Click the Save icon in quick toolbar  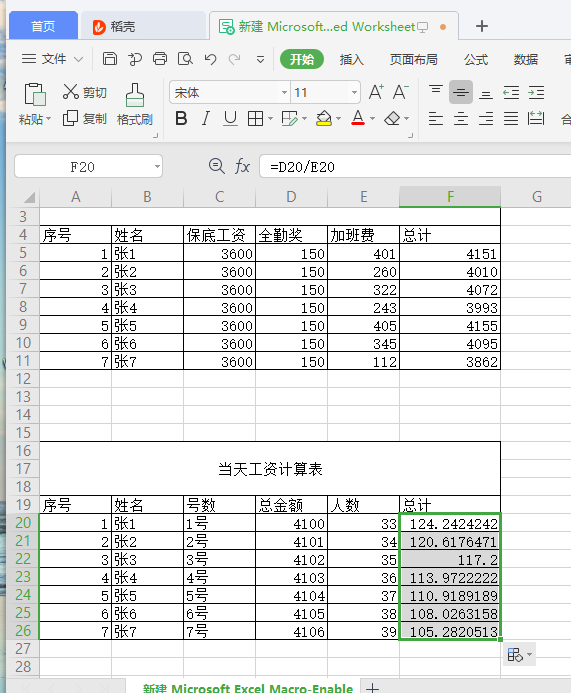pyautogui.click(x=110, y=59)
